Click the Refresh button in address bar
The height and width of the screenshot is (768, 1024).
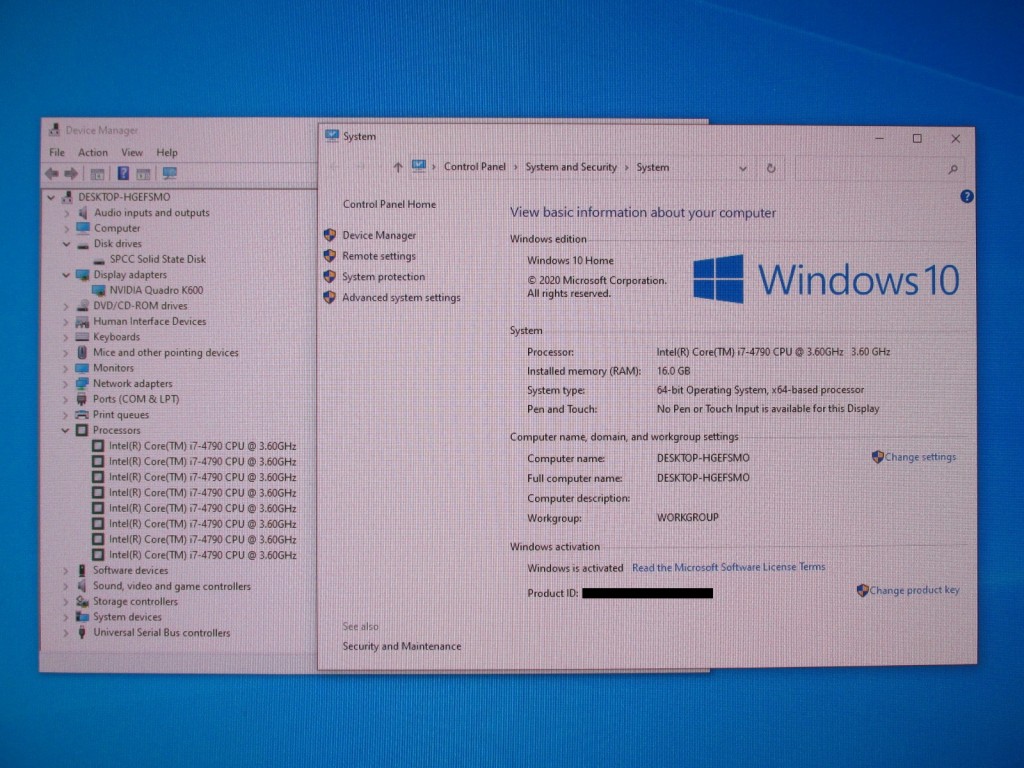click(771, 168)
